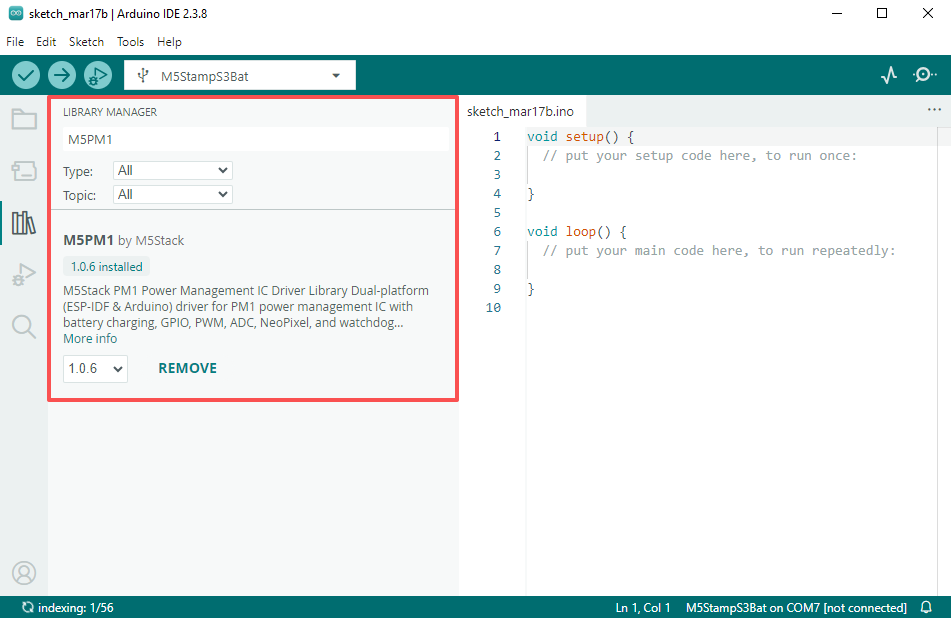Open the Search magnifier sidebar icon

[x=24, y=326]
